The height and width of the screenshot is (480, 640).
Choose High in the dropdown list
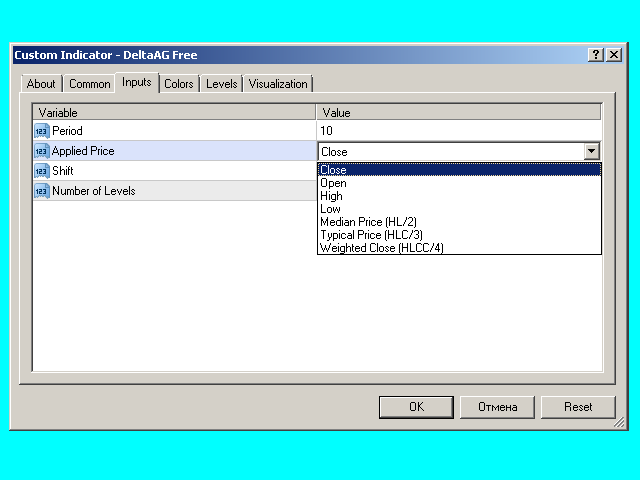(x=331, y=196)
